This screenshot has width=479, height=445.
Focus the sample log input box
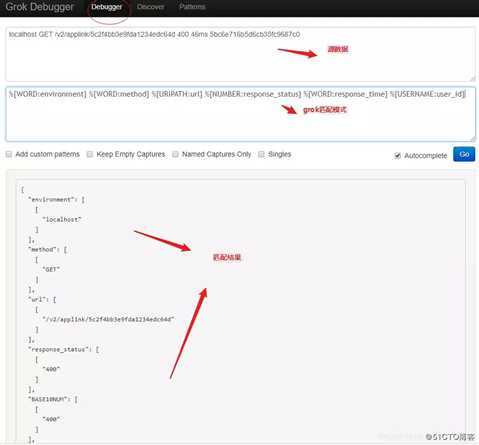tap(240, 54)
